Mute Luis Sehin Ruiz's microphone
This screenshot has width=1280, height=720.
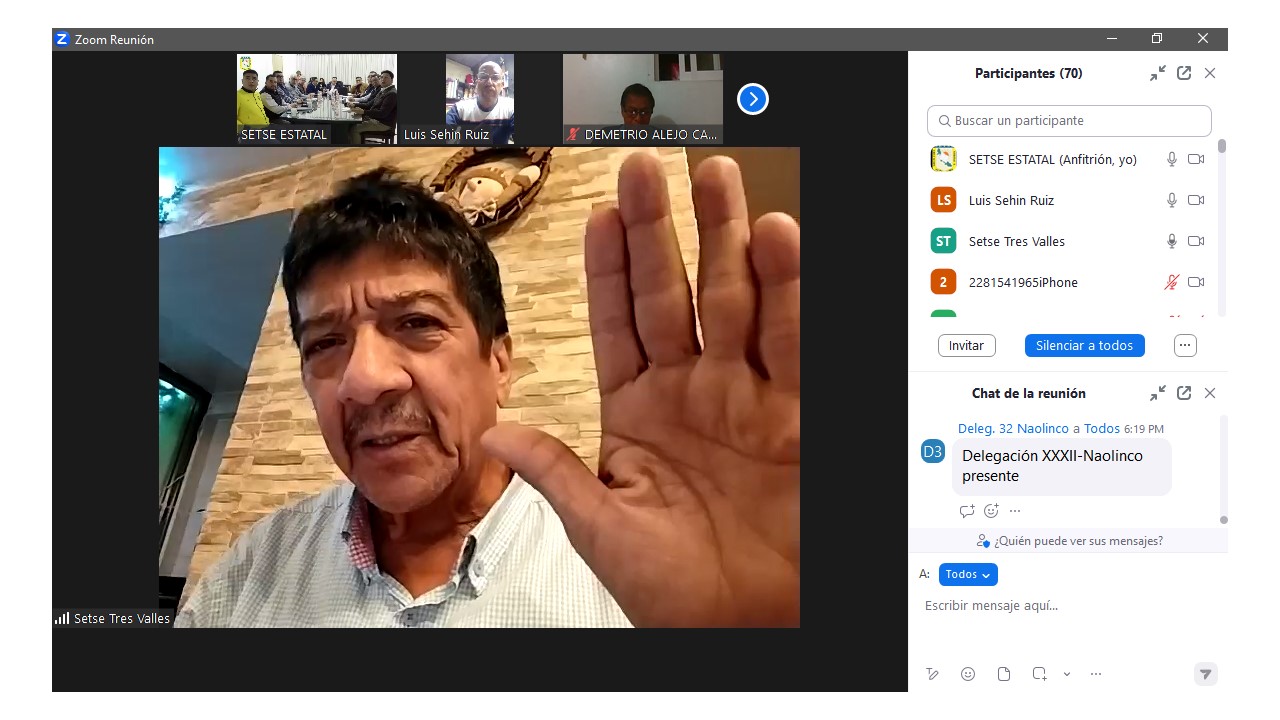coord(1172,200)
